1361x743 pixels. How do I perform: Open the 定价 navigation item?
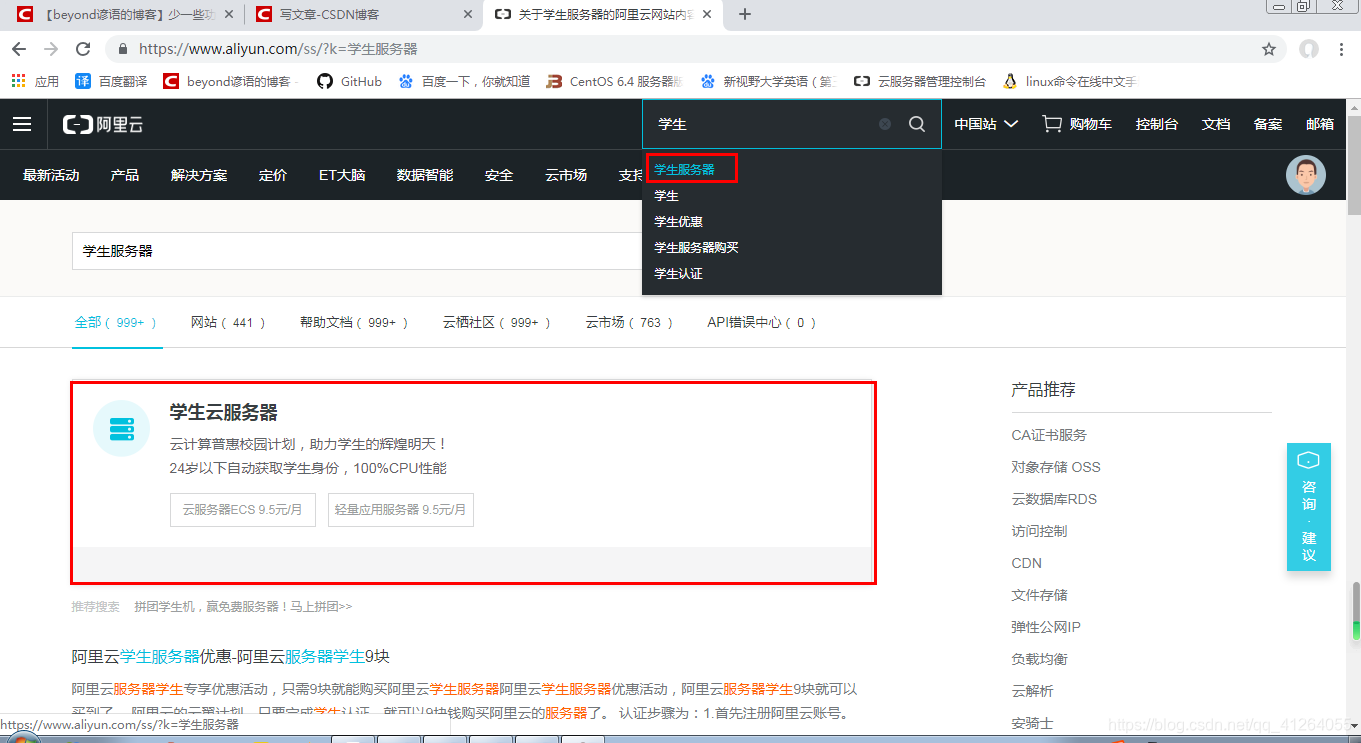(273, 175)
